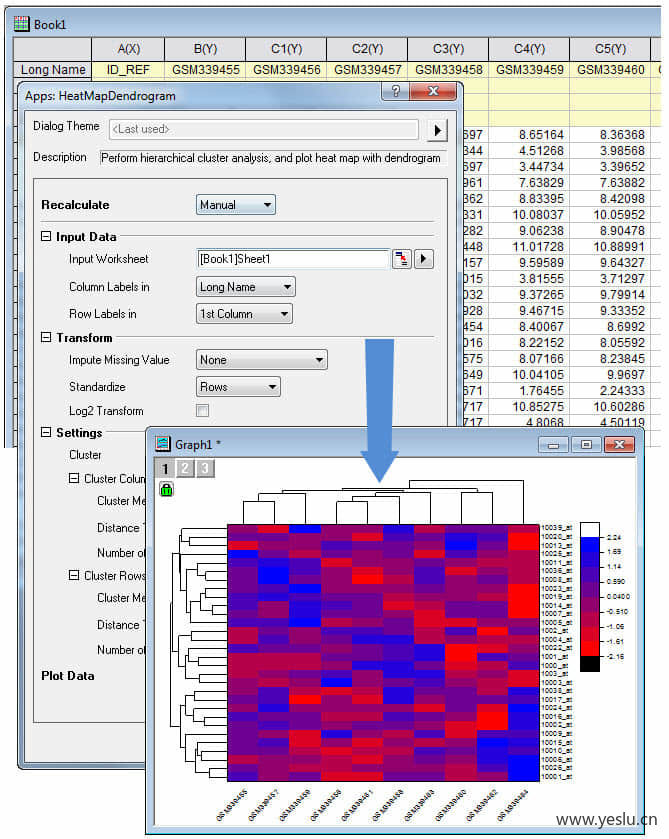
Task: Click the GSM339456 long name cell
Action: 286,70
